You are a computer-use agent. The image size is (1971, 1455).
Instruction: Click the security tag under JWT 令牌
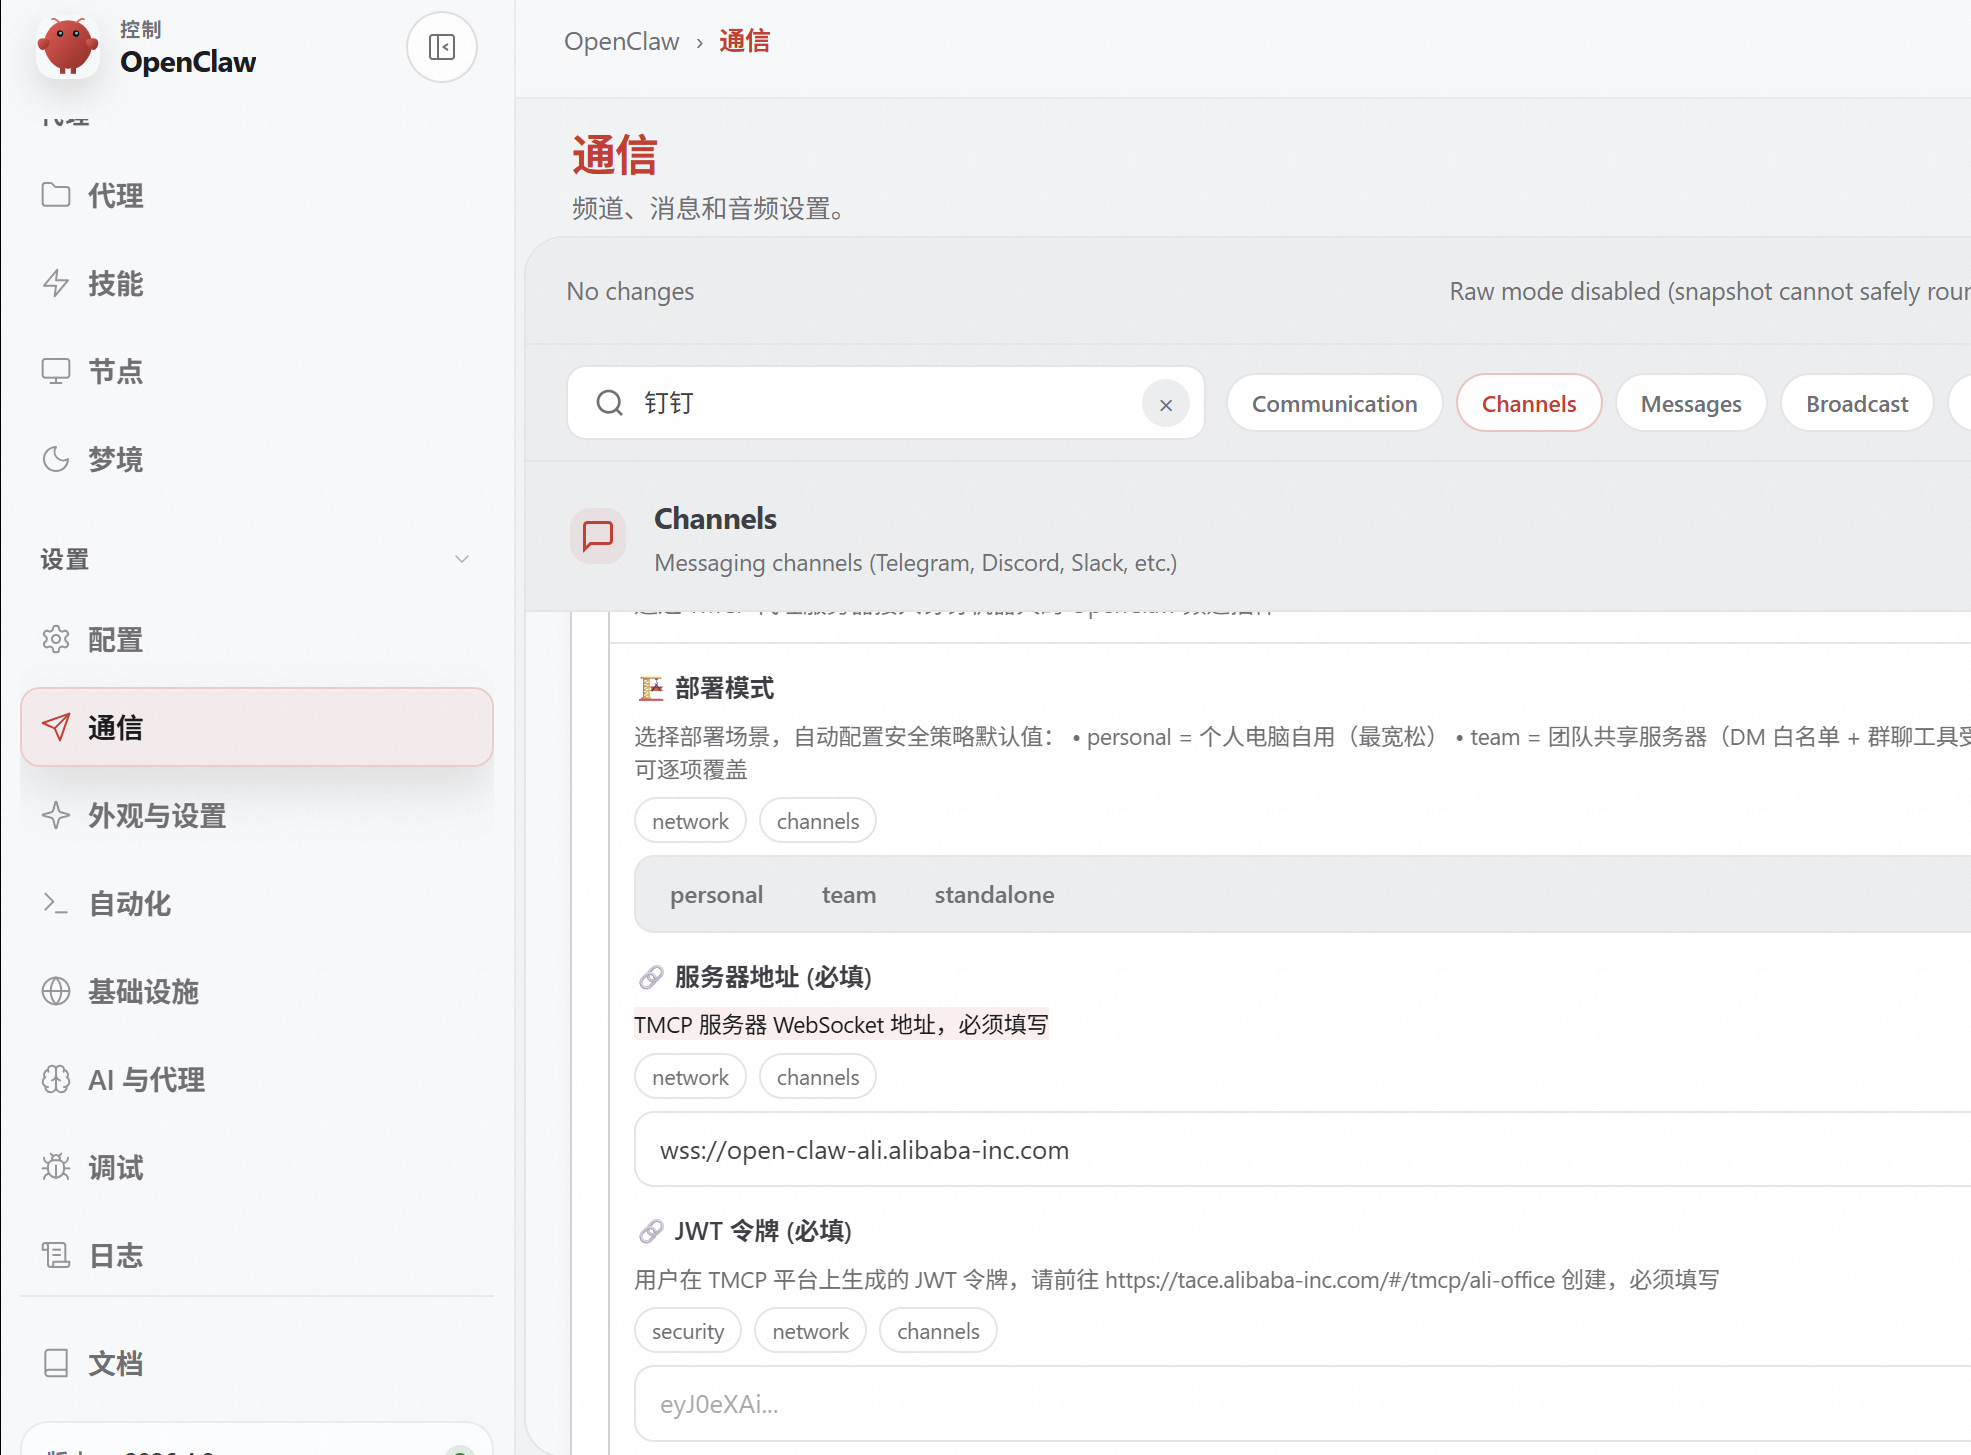click(x=687, y=1331)
